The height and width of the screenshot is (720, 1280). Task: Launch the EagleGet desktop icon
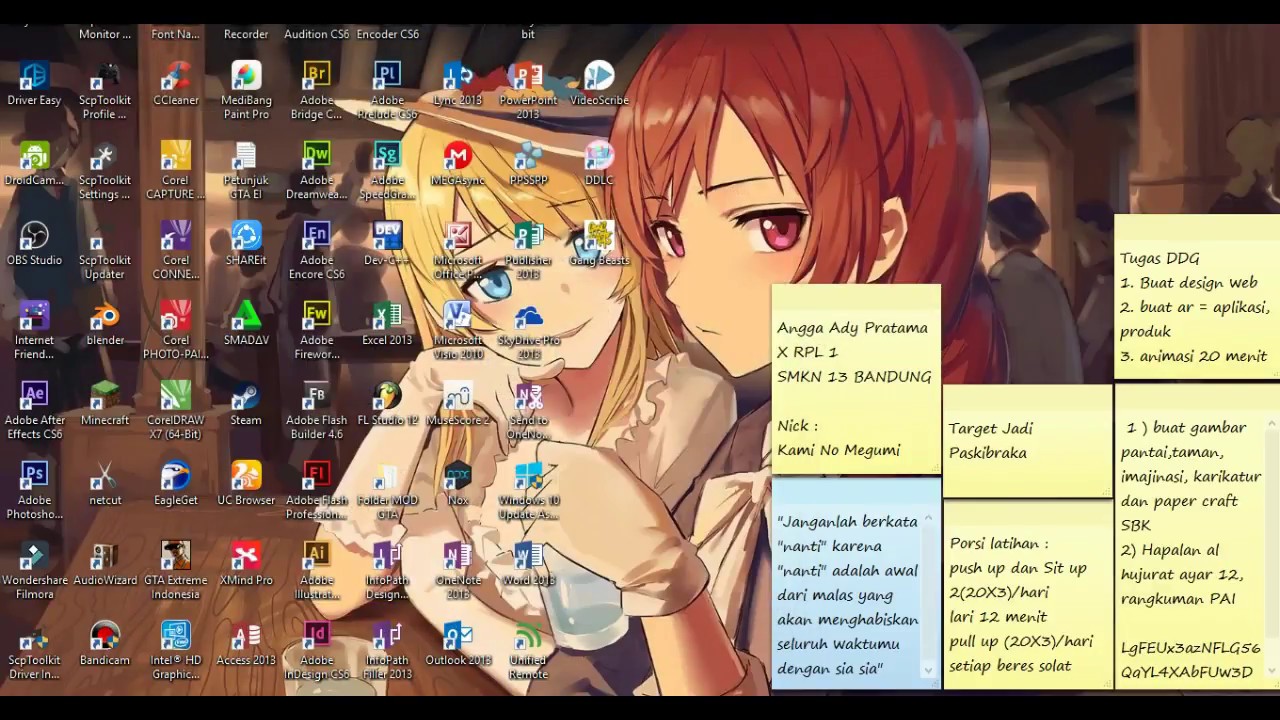coord(176,484)
